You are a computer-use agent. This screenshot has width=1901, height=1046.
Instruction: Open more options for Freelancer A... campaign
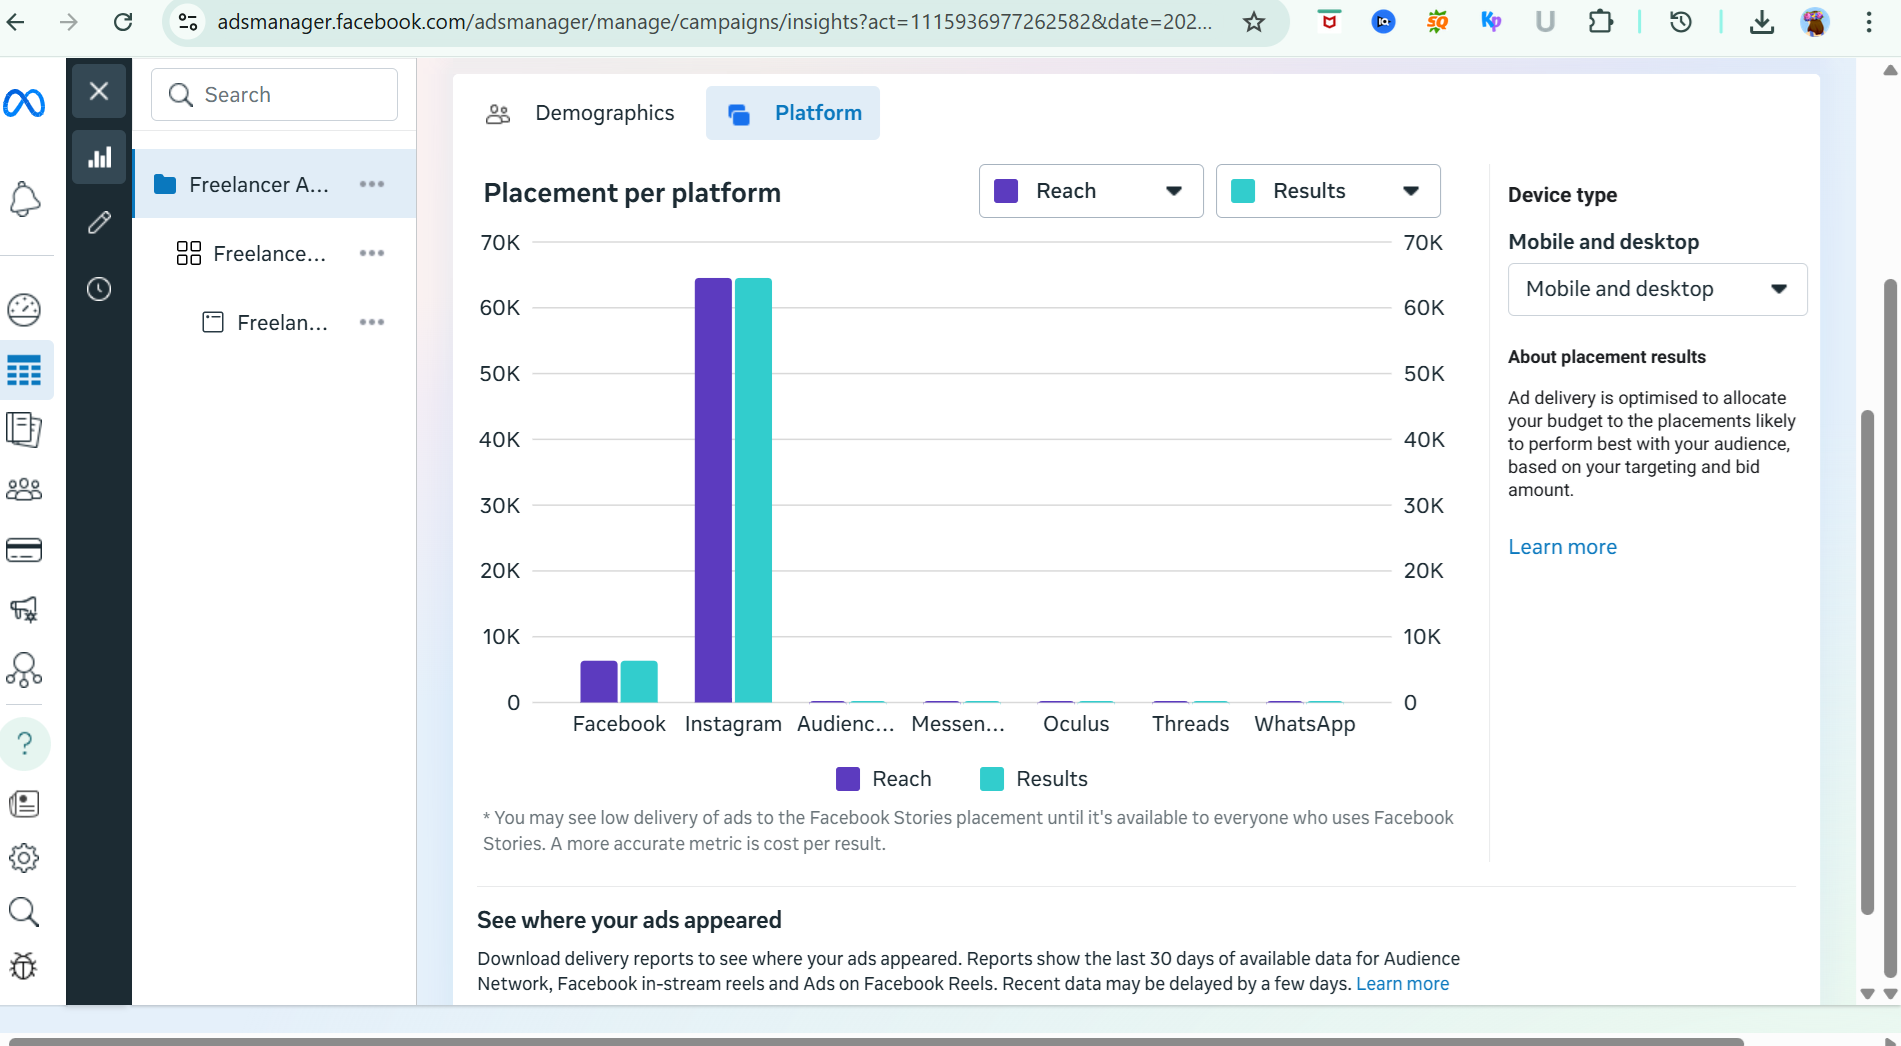pyautogui.click(x=372, y=184)
